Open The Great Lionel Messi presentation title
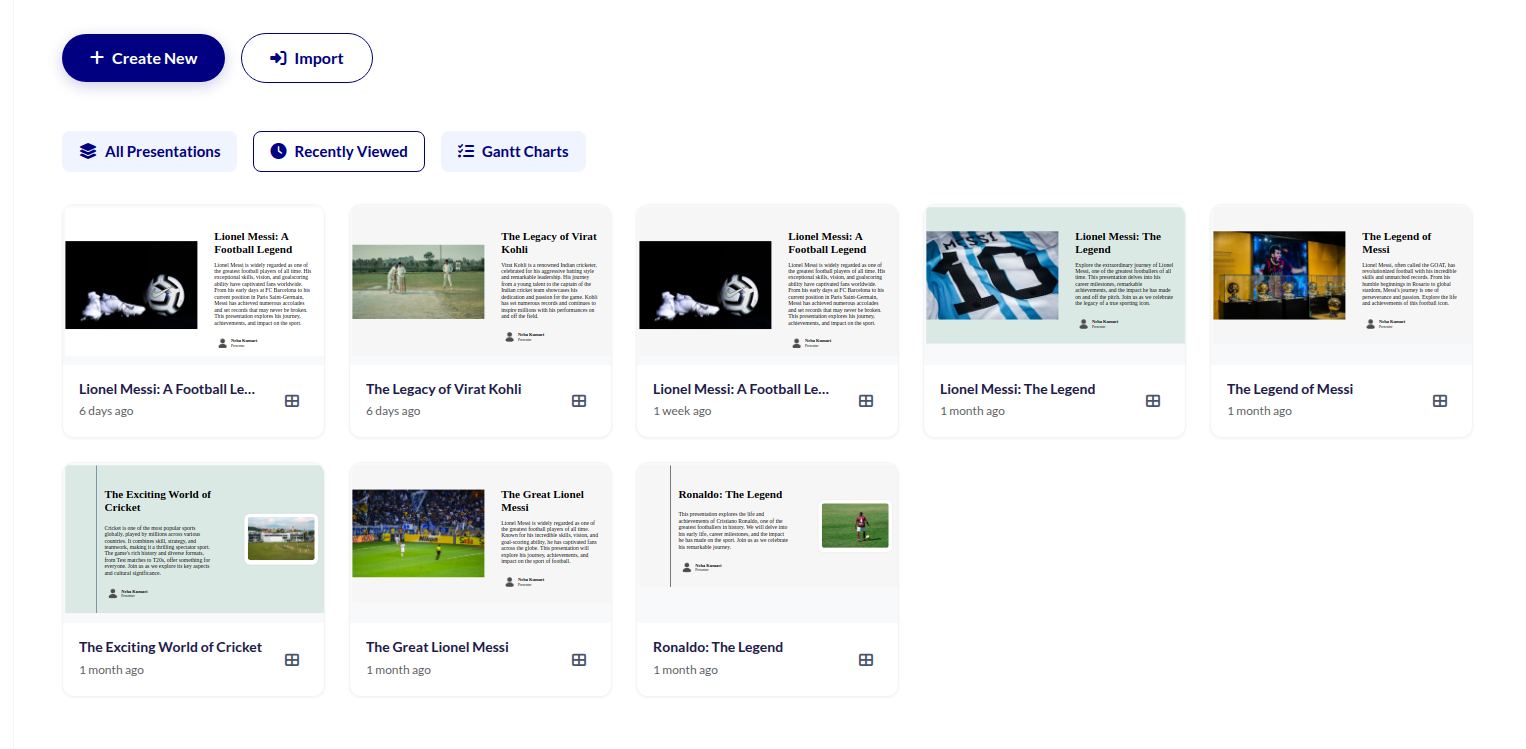Viewport: 1526px width, 749px height. coord(437,647)
